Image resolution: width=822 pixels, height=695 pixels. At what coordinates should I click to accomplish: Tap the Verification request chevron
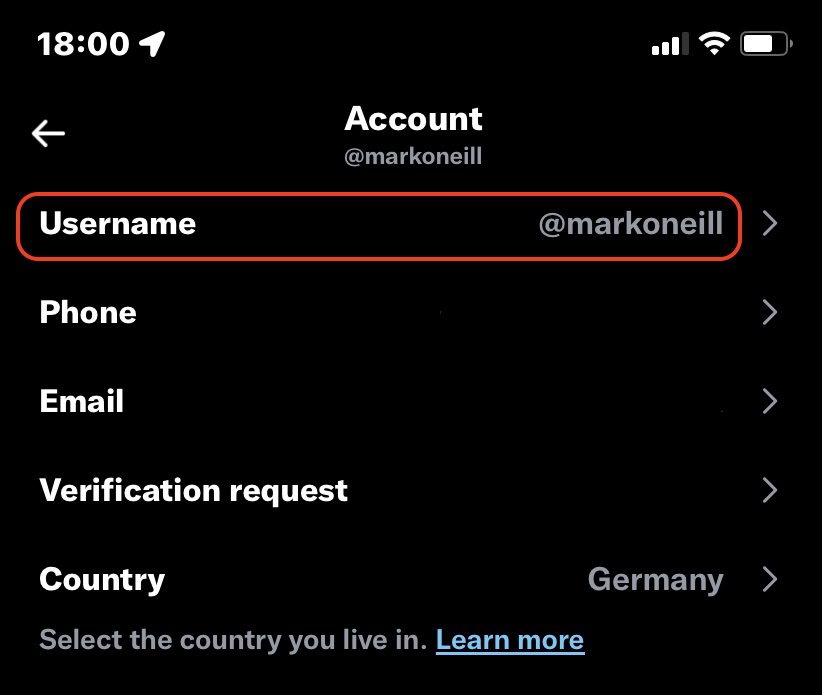769,490
